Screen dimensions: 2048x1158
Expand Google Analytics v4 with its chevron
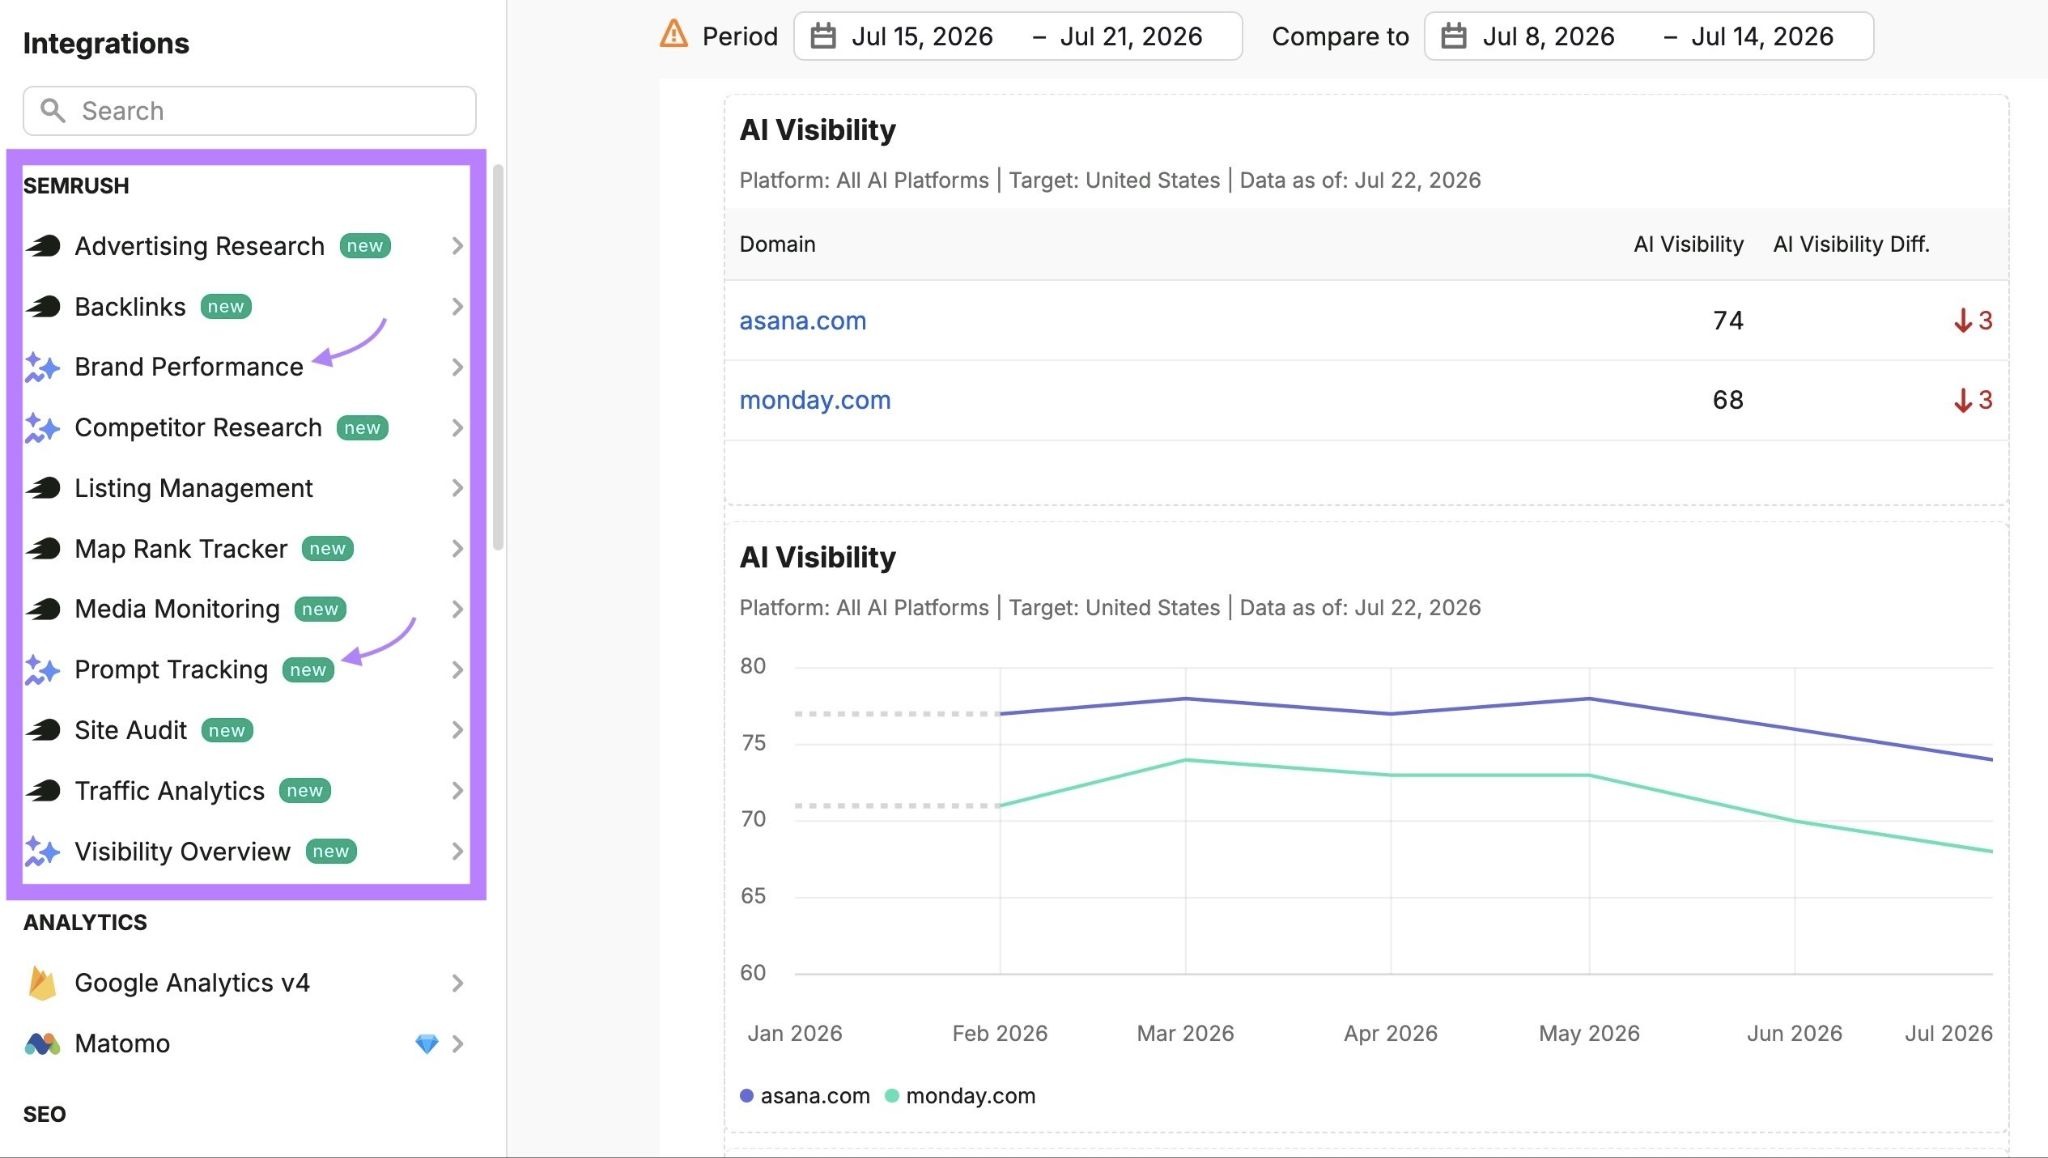click(x=457, y=983)
